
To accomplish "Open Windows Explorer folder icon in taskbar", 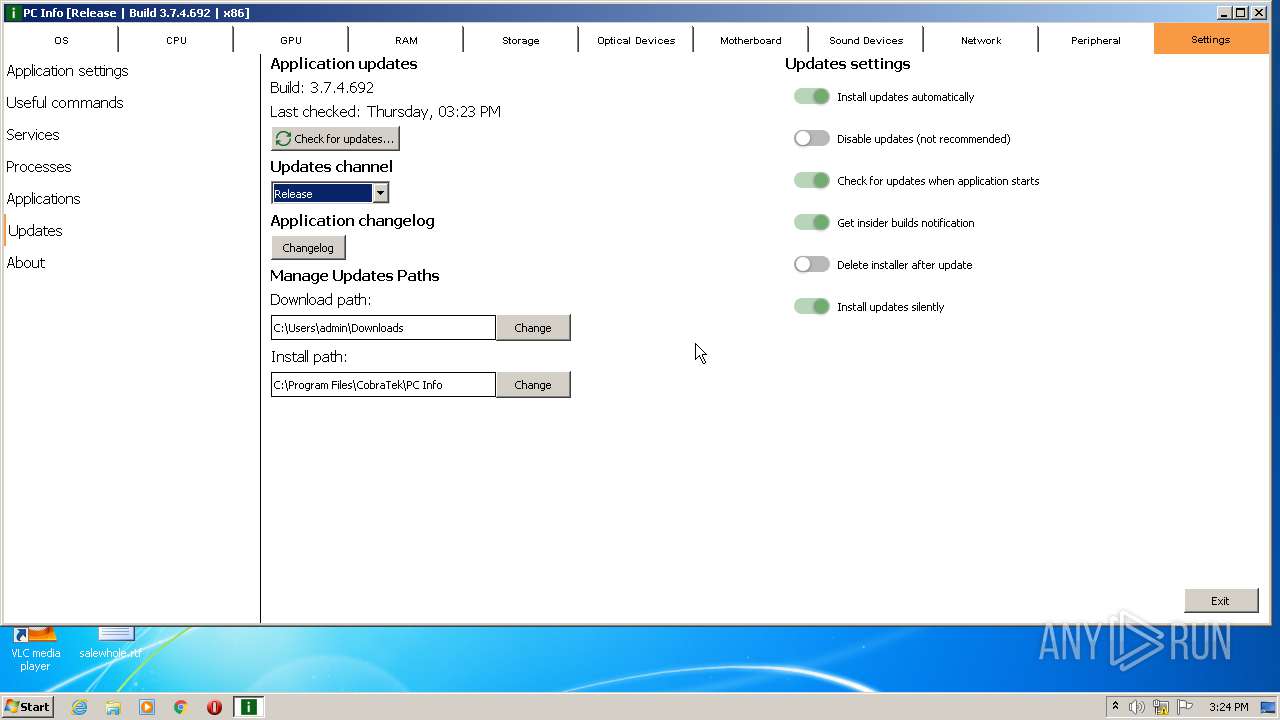I will (113, 707).
